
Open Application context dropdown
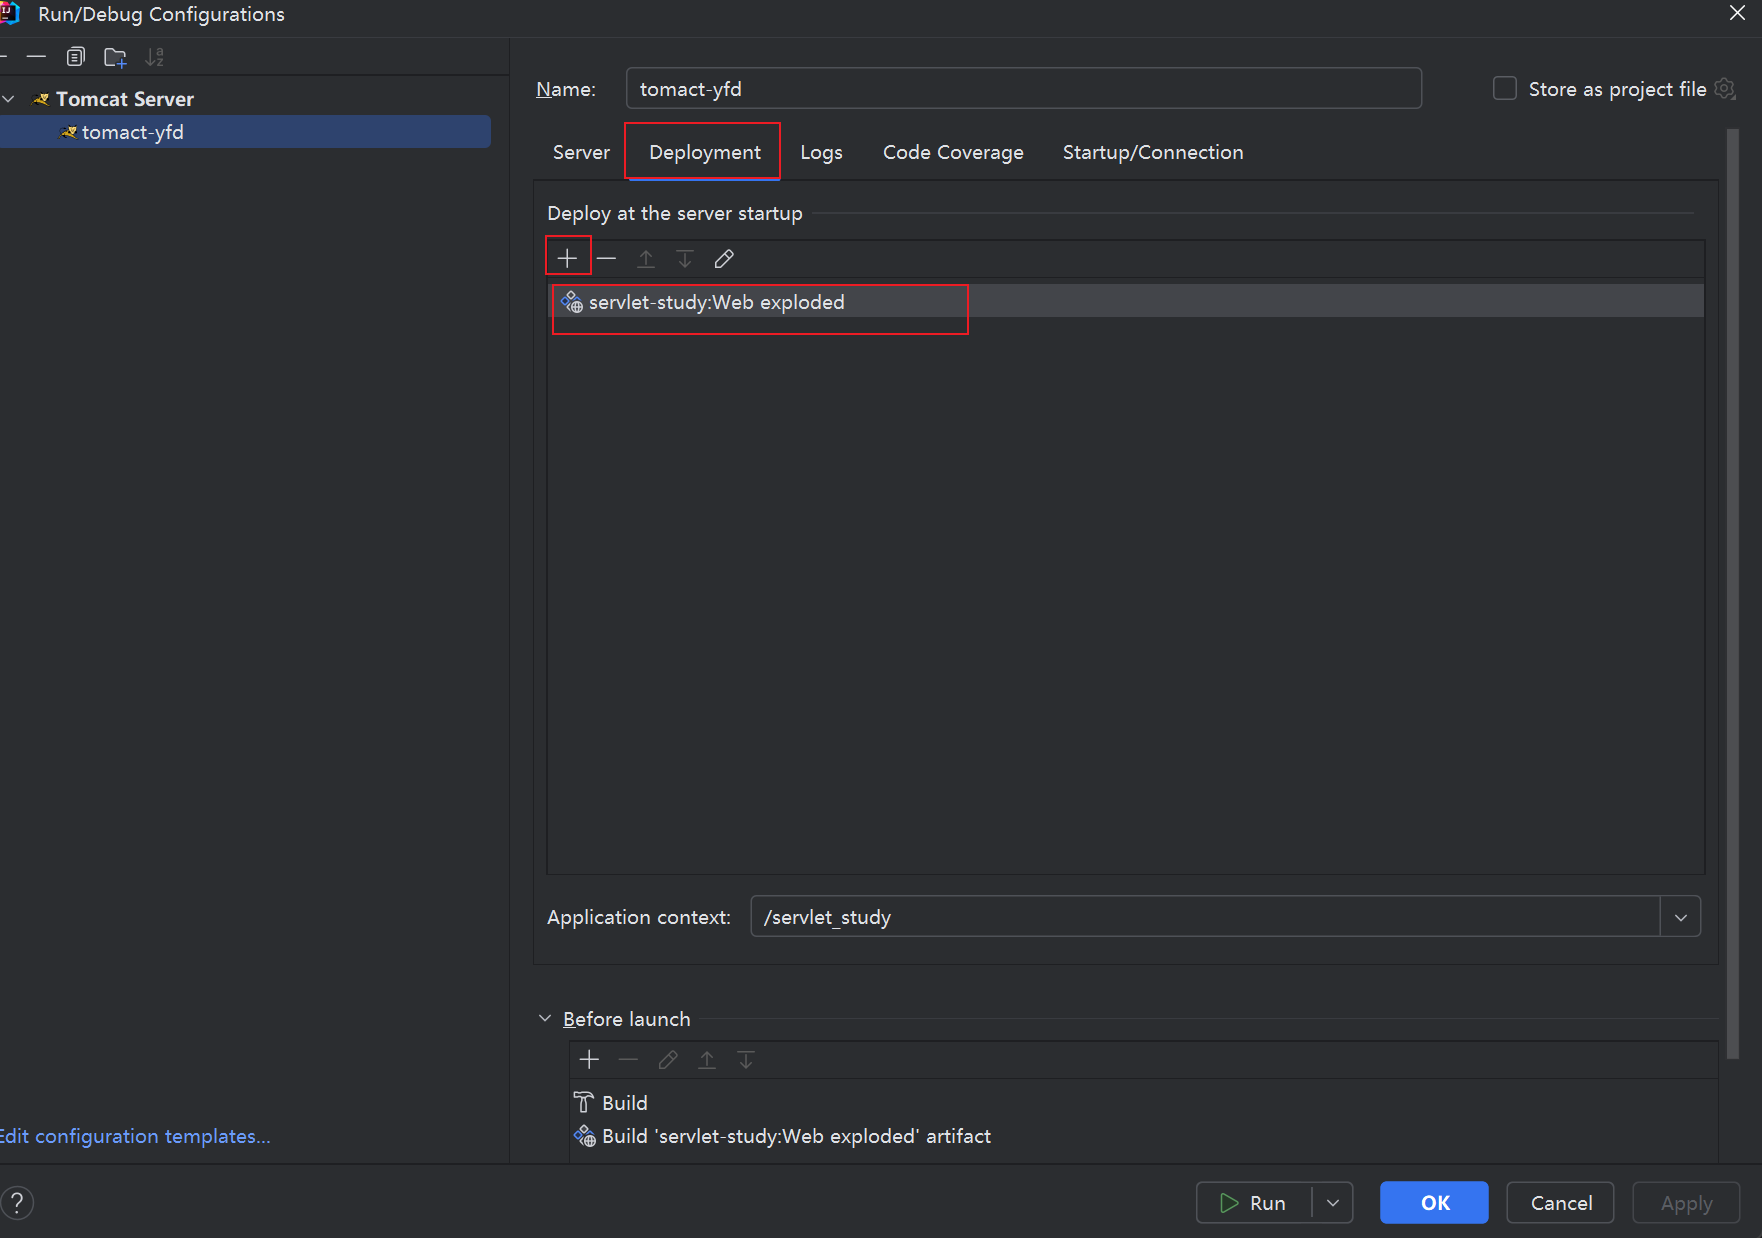[1681, 917]
